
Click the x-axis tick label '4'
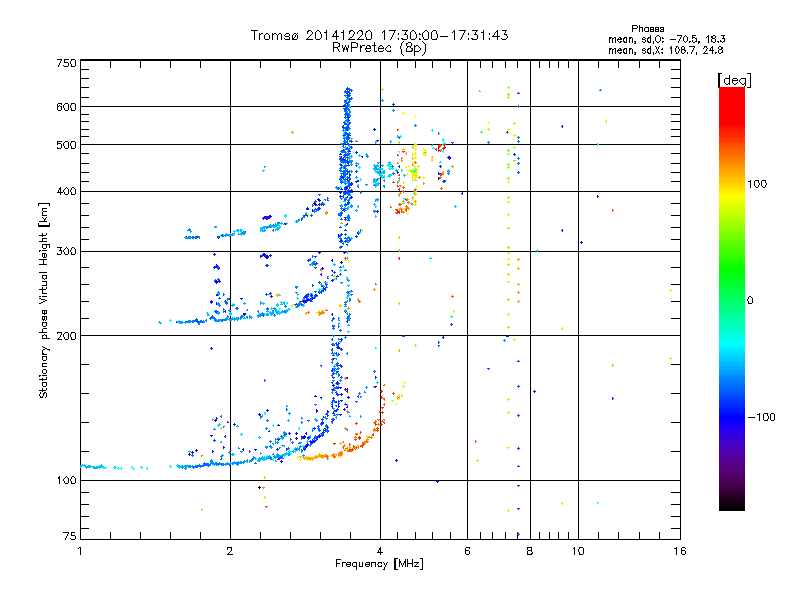click(380, 551)
